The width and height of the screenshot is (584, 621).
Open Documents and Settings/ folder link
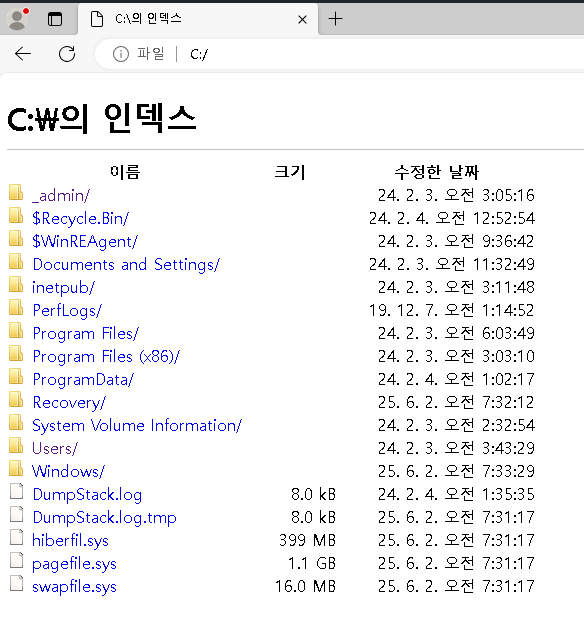click(126, 265)
